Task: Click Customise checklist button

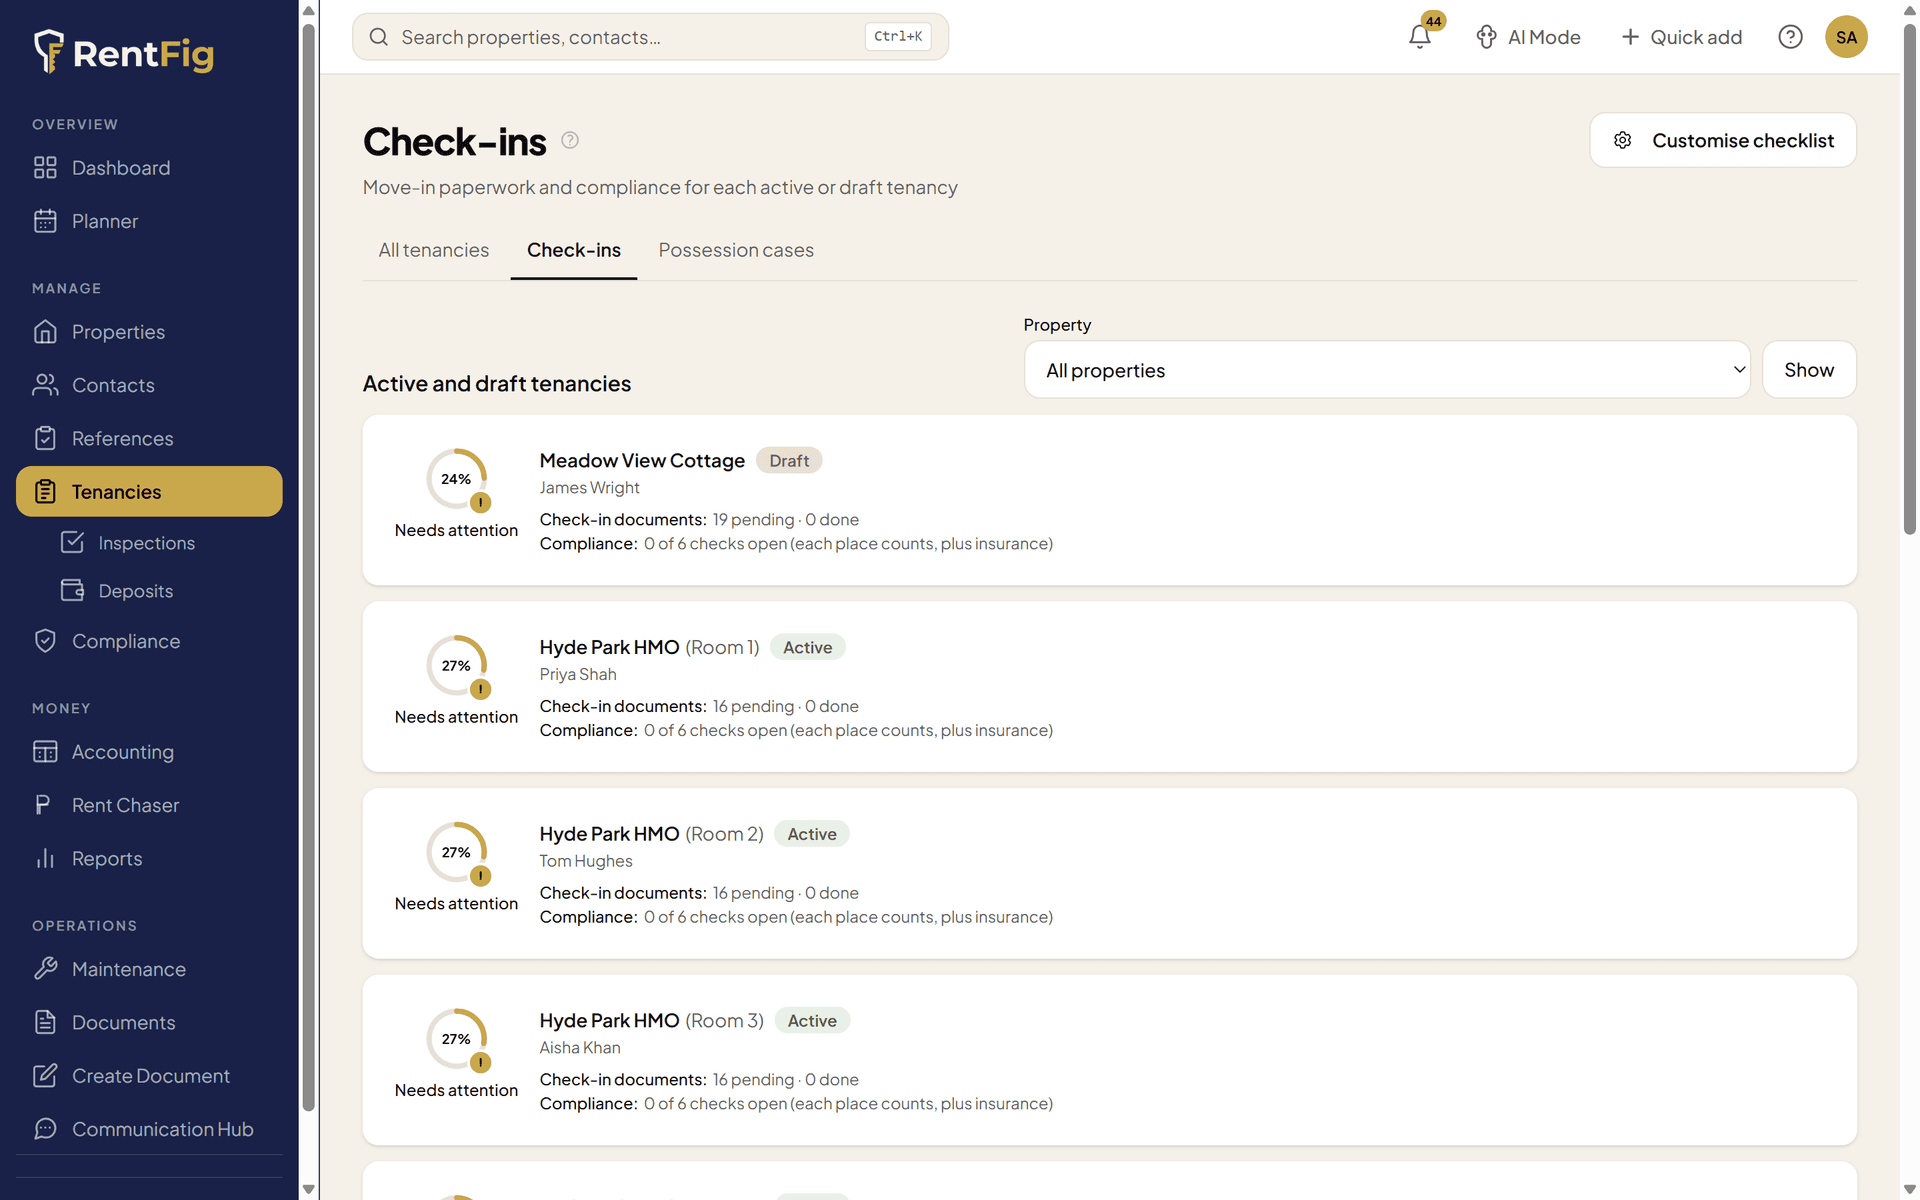Action: tap(1723, 140)
